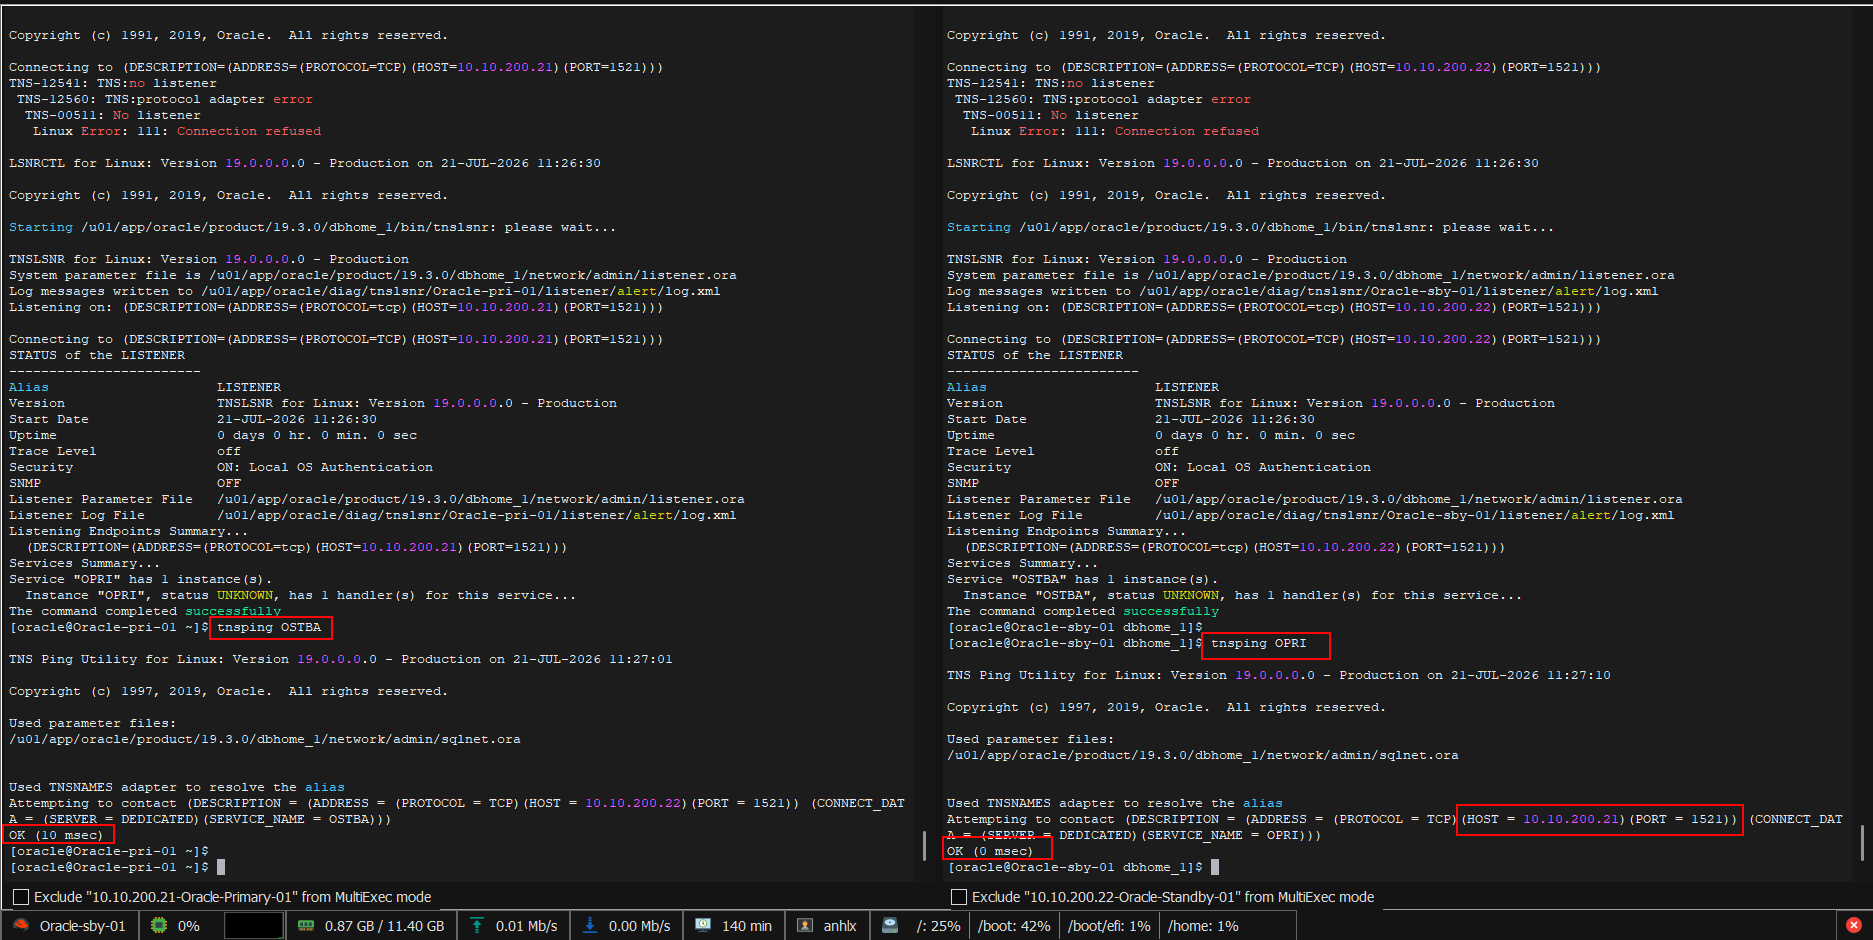
Task: Click right terminal "Starting" tnslsnr line
Action: [x=1251, y=227]
